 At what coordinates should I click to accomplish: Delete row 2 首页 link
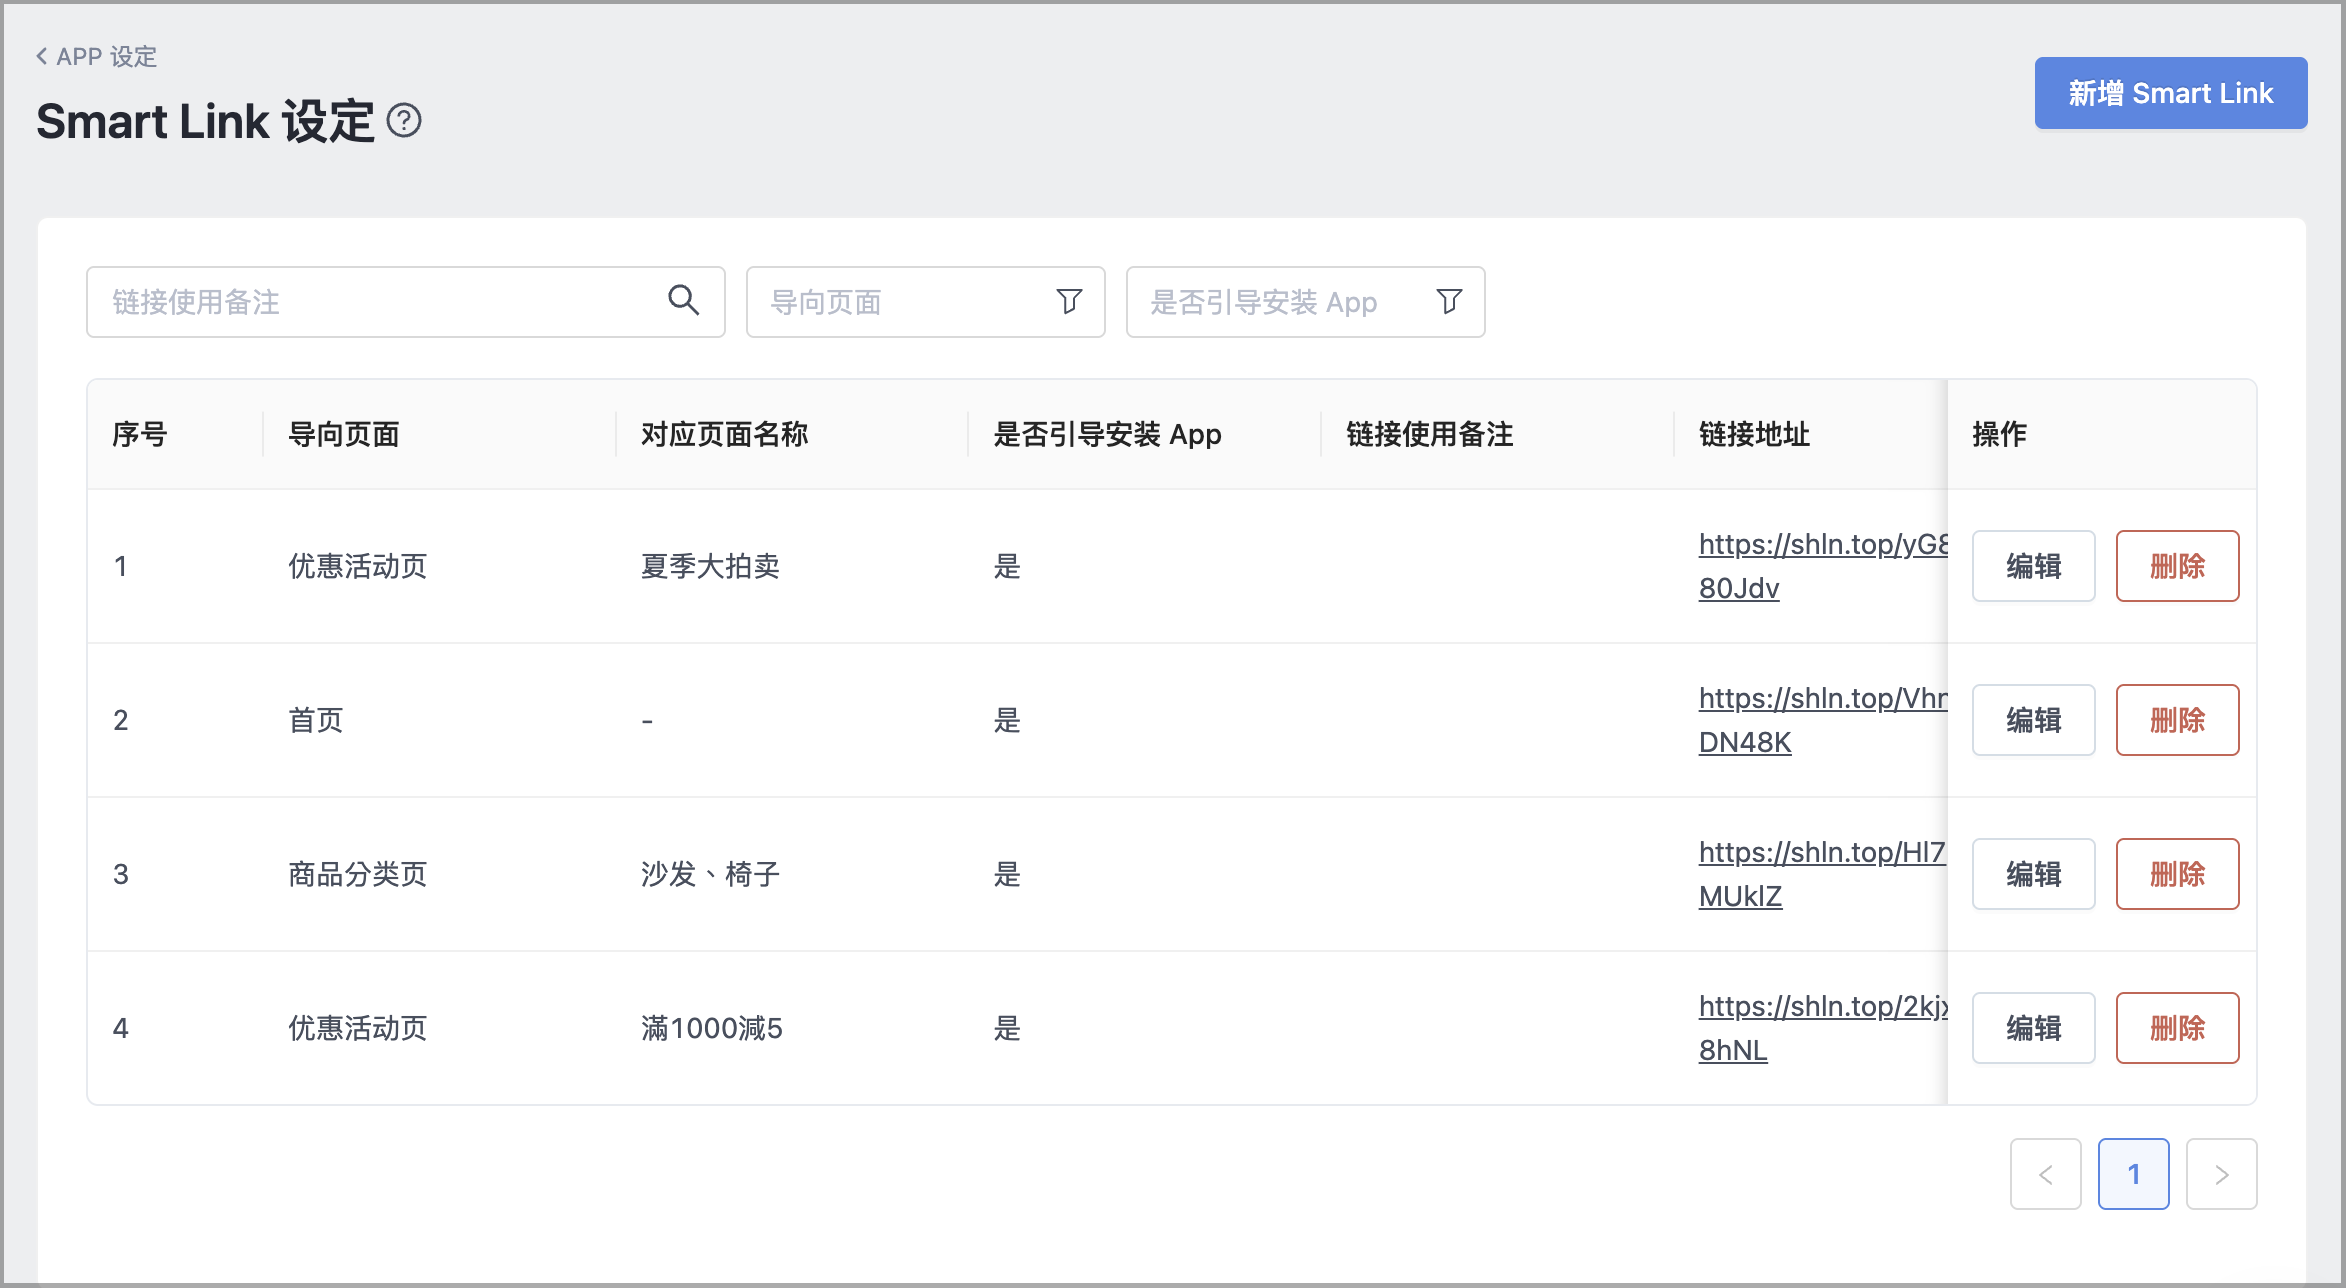coord(2178,720)
